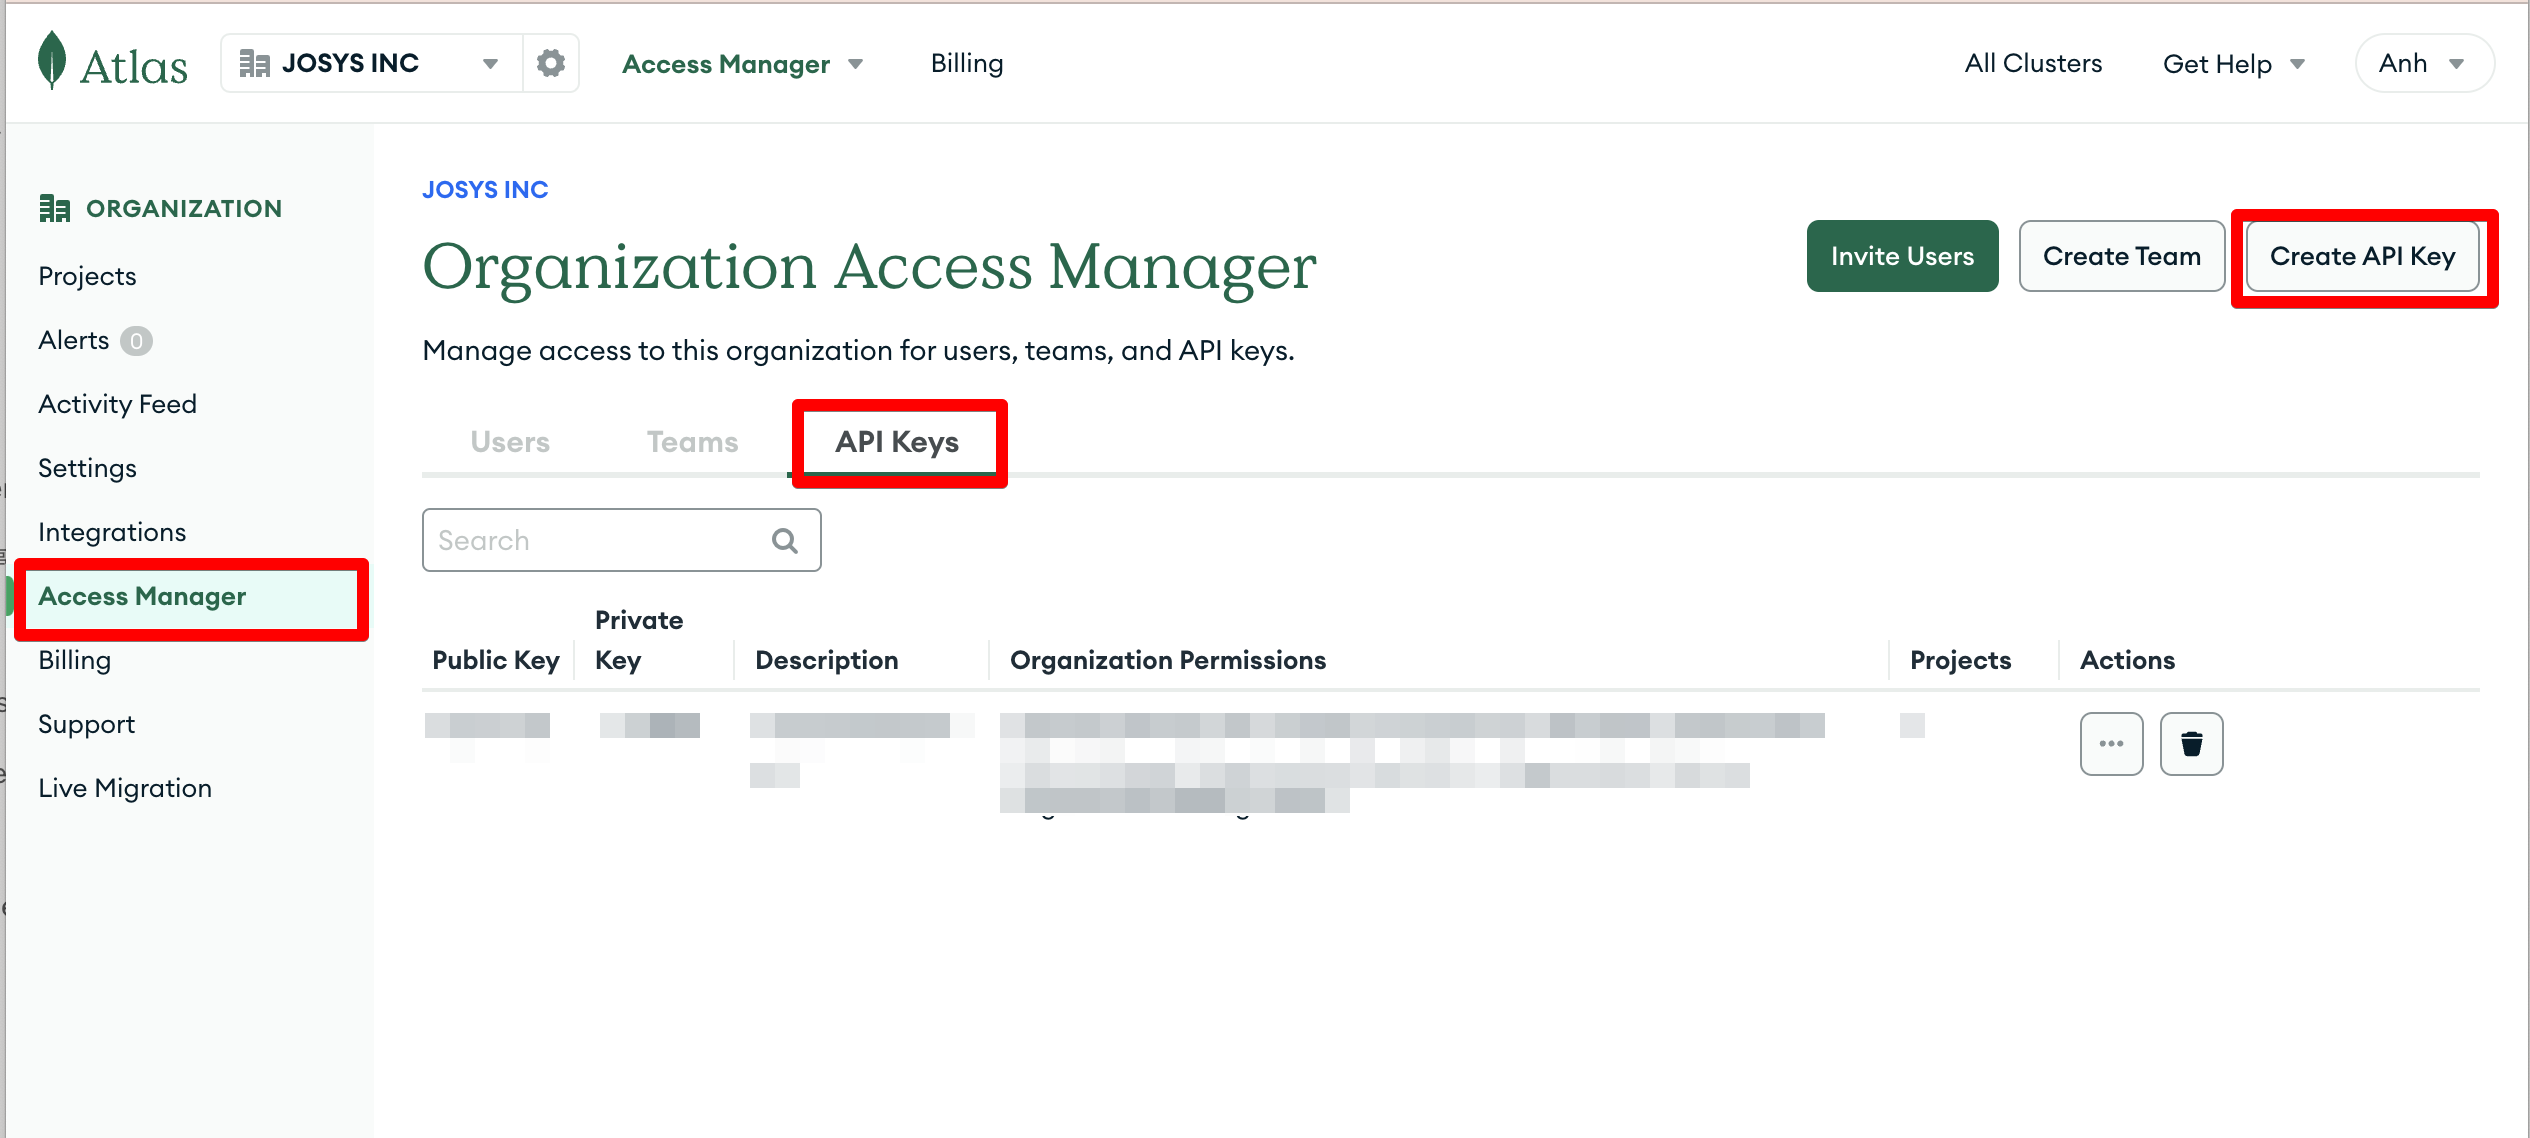This screenshot has height=1138, width=2530.
Task: Click the Alerts count badge
Action: point(136,341)
